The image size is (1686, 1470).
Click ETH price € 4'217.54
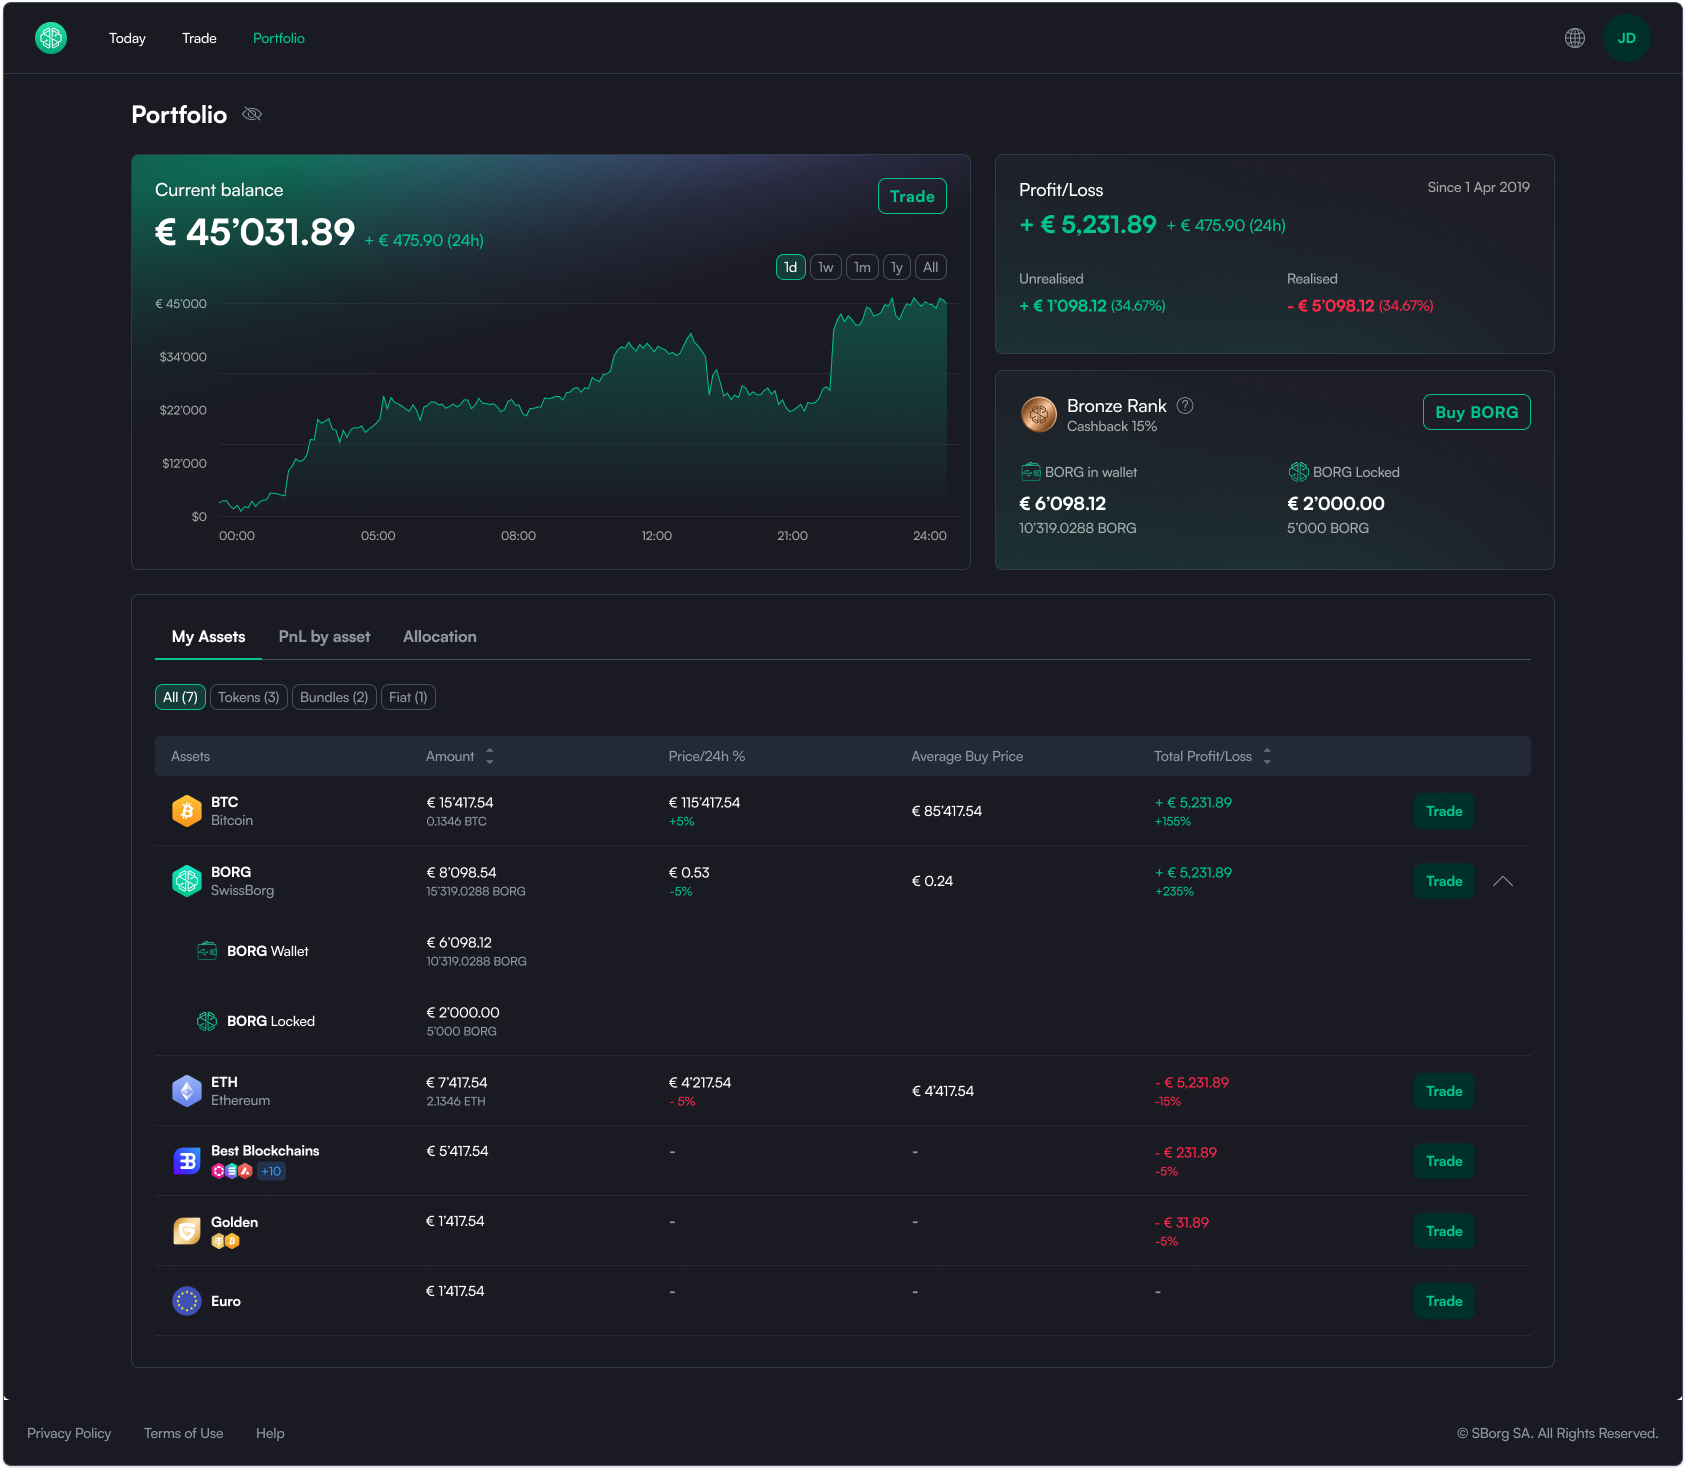point(700,1082)
